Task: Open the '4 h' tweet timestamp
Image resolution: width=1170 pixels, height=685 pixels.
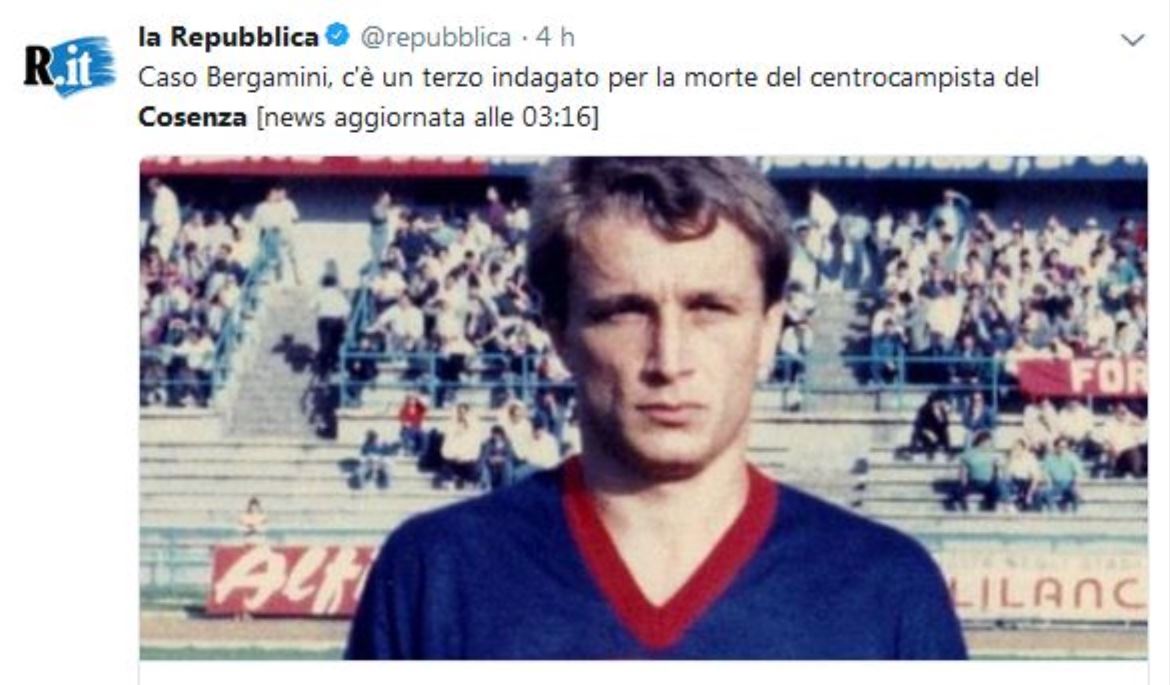Action: coord(555,37)
